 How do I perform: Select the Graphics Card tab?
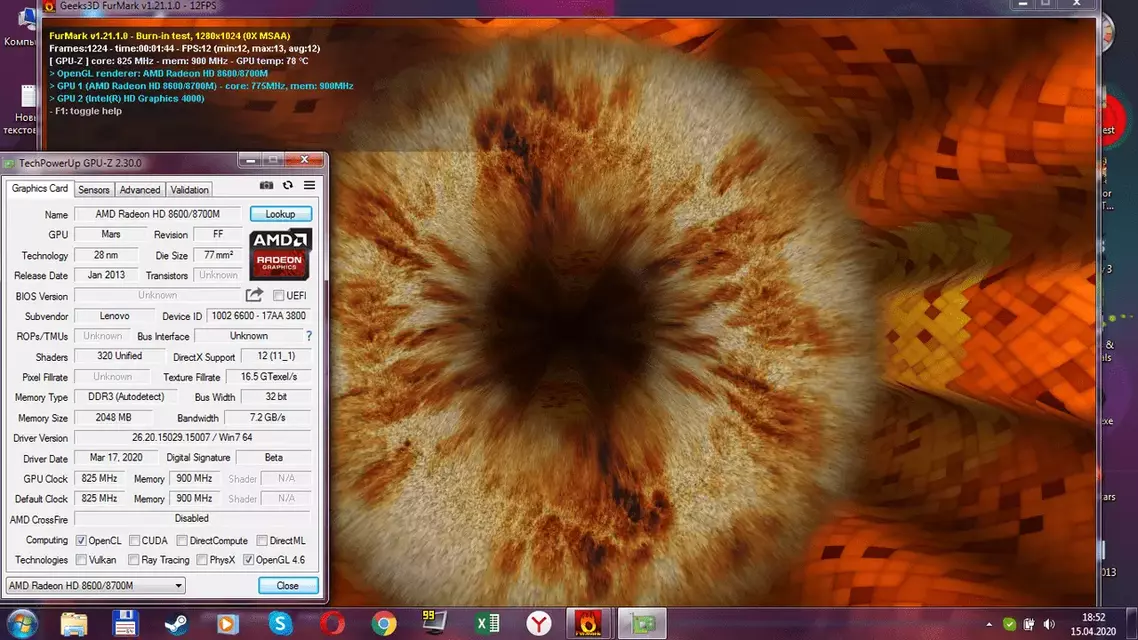pos(40,189)
